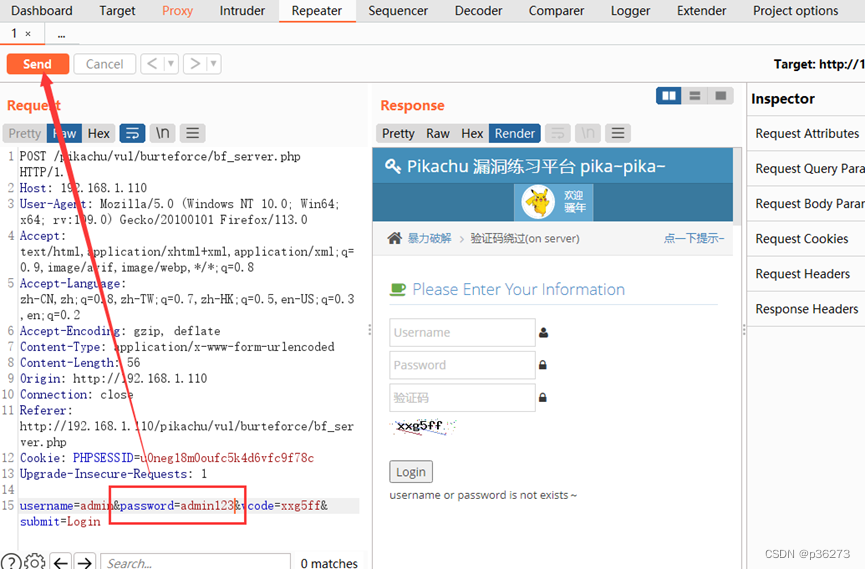
Task: Click the 暴力破解 breadcrumb link
Action: [x=429, y=238]
